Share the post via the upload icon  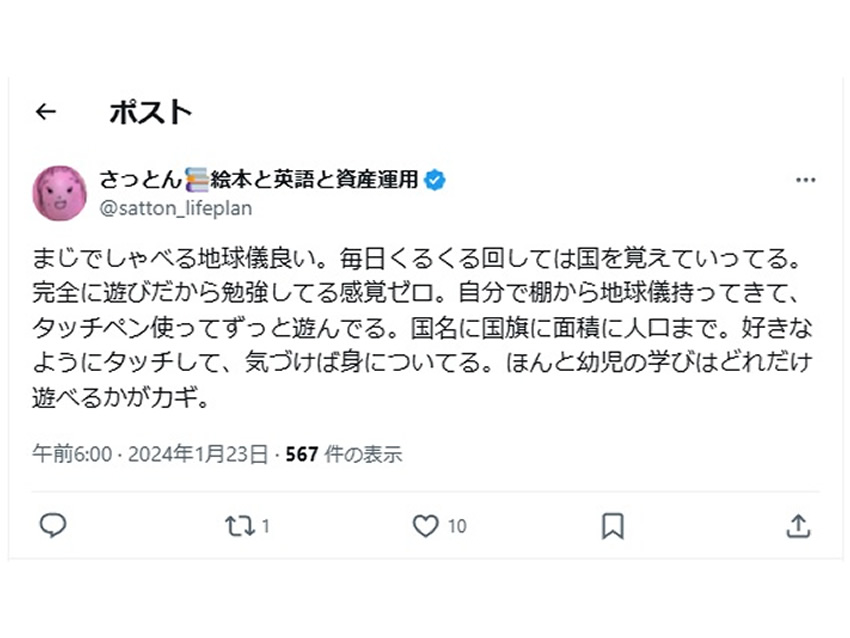click(x=797, y=525)
